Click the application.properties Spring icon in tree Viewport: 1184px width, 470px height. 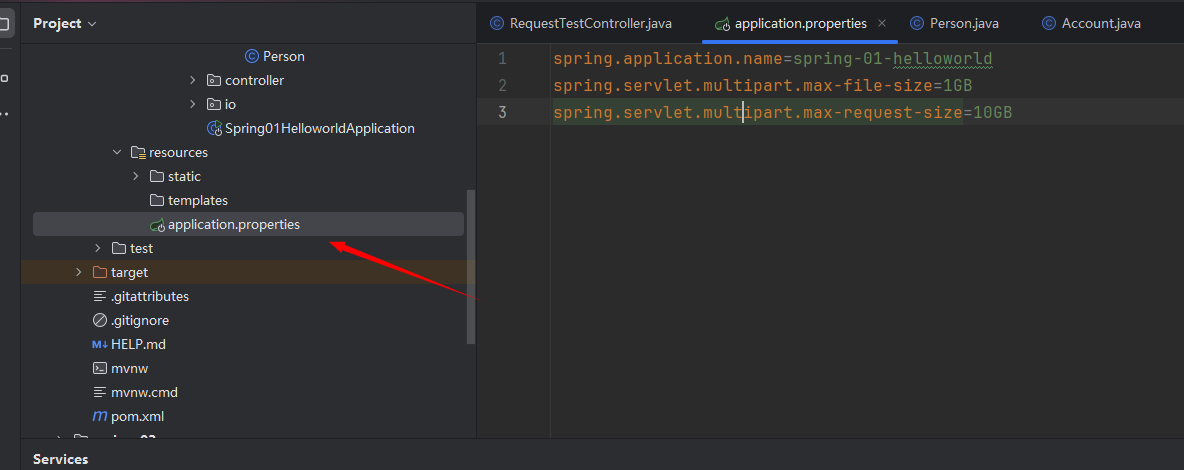[157, 224]
